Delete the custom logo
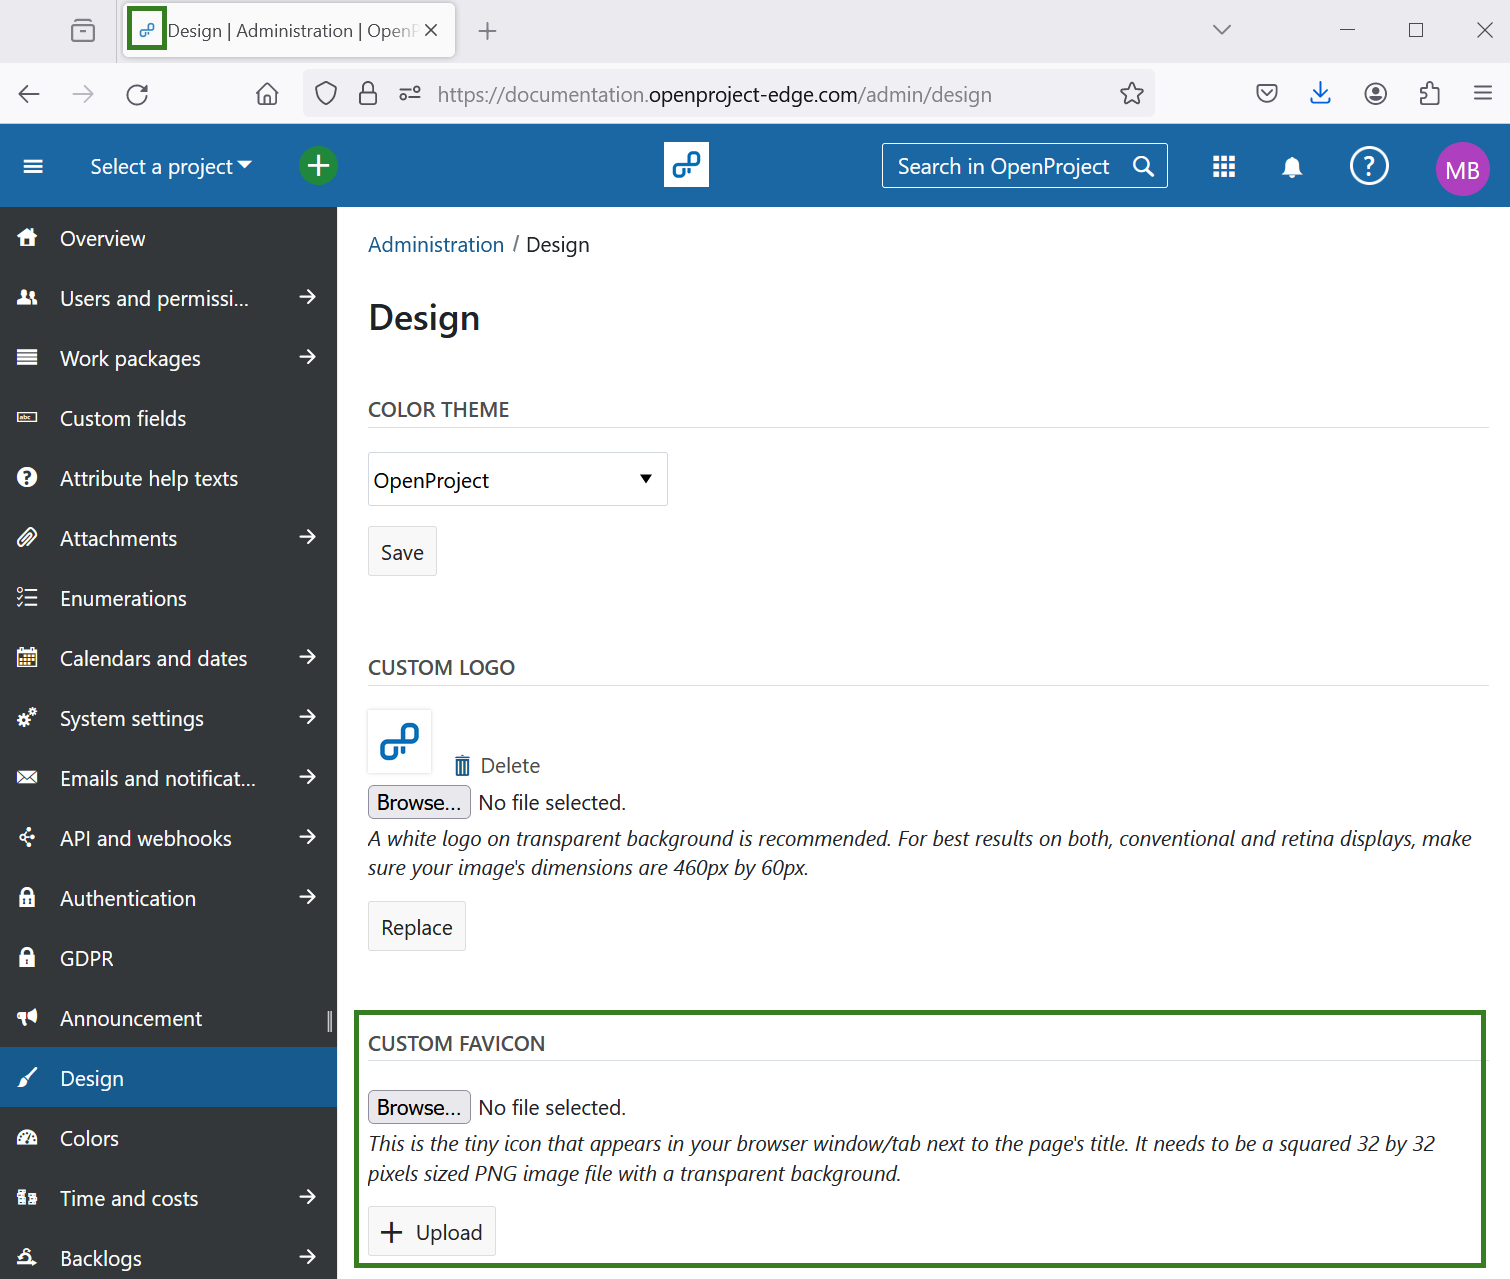Image resolution: width=1510 pixels, height=1279 pixels. click(x=497, y=766)
